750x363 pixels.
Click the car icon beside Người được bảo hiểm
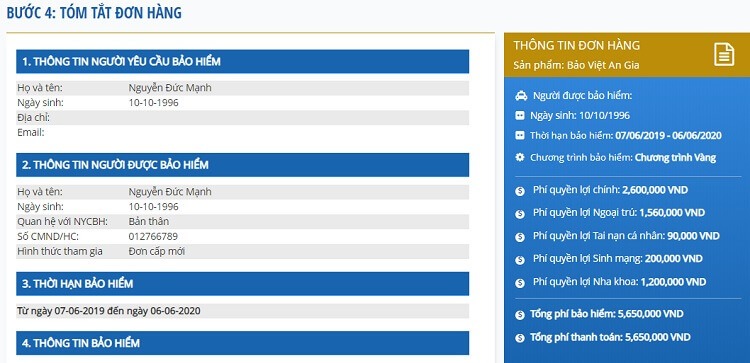pyautogui.click(x=521, y=96)
